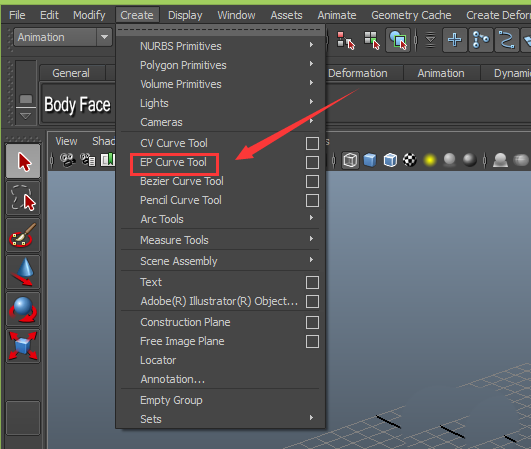
Task: Enable use all lights yellow icon
Action: 430,160
